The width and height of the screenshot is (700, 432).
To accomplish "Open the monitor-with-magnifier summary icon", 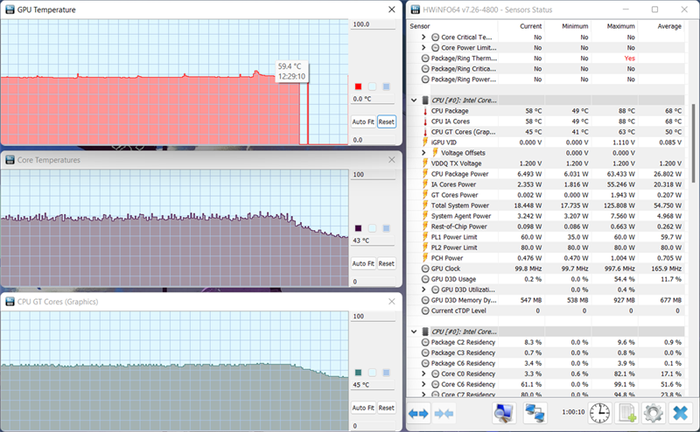I will (504, 413).
